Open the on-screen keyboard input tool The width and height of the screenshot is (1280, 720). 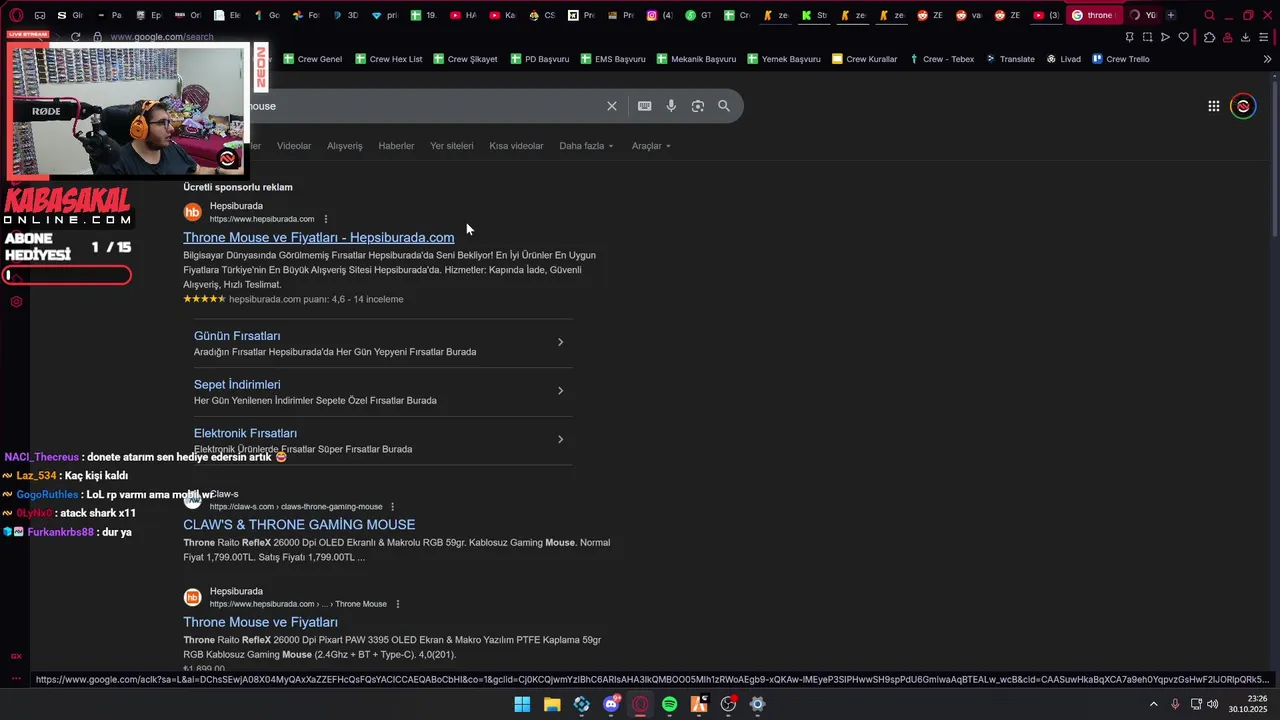click(645, 106)
